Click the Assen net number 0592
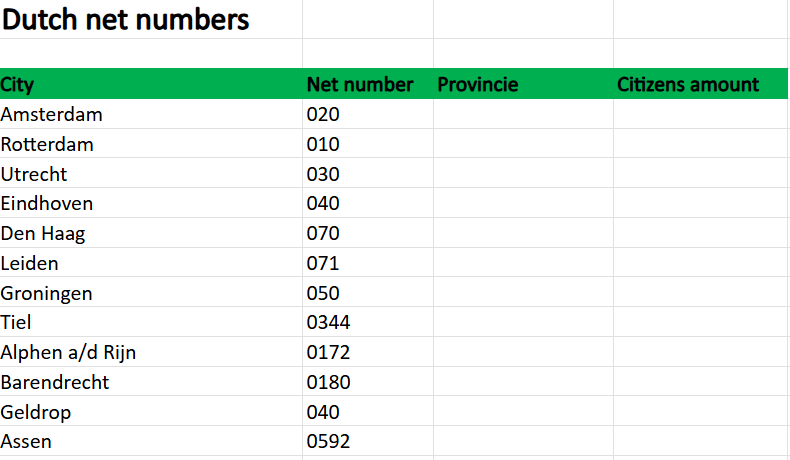Viewport: 790px width, 460px height. coord(368,441)
